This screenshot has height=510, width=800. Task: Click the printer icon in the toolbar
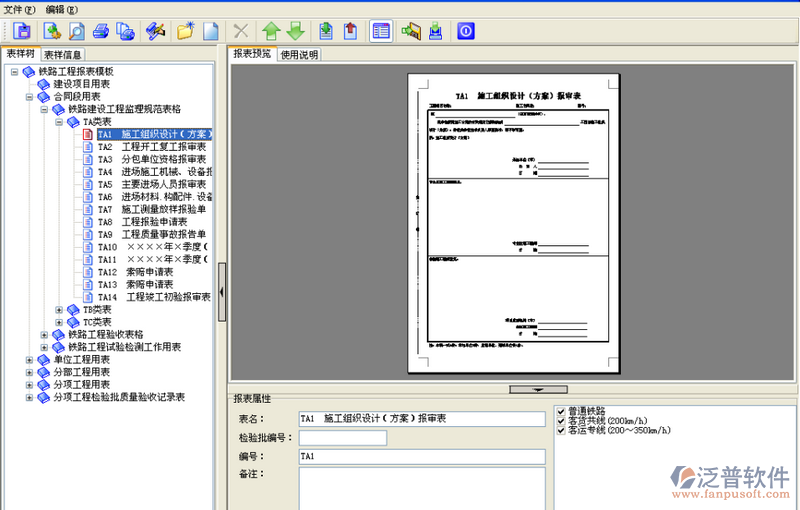coord(101,31)
